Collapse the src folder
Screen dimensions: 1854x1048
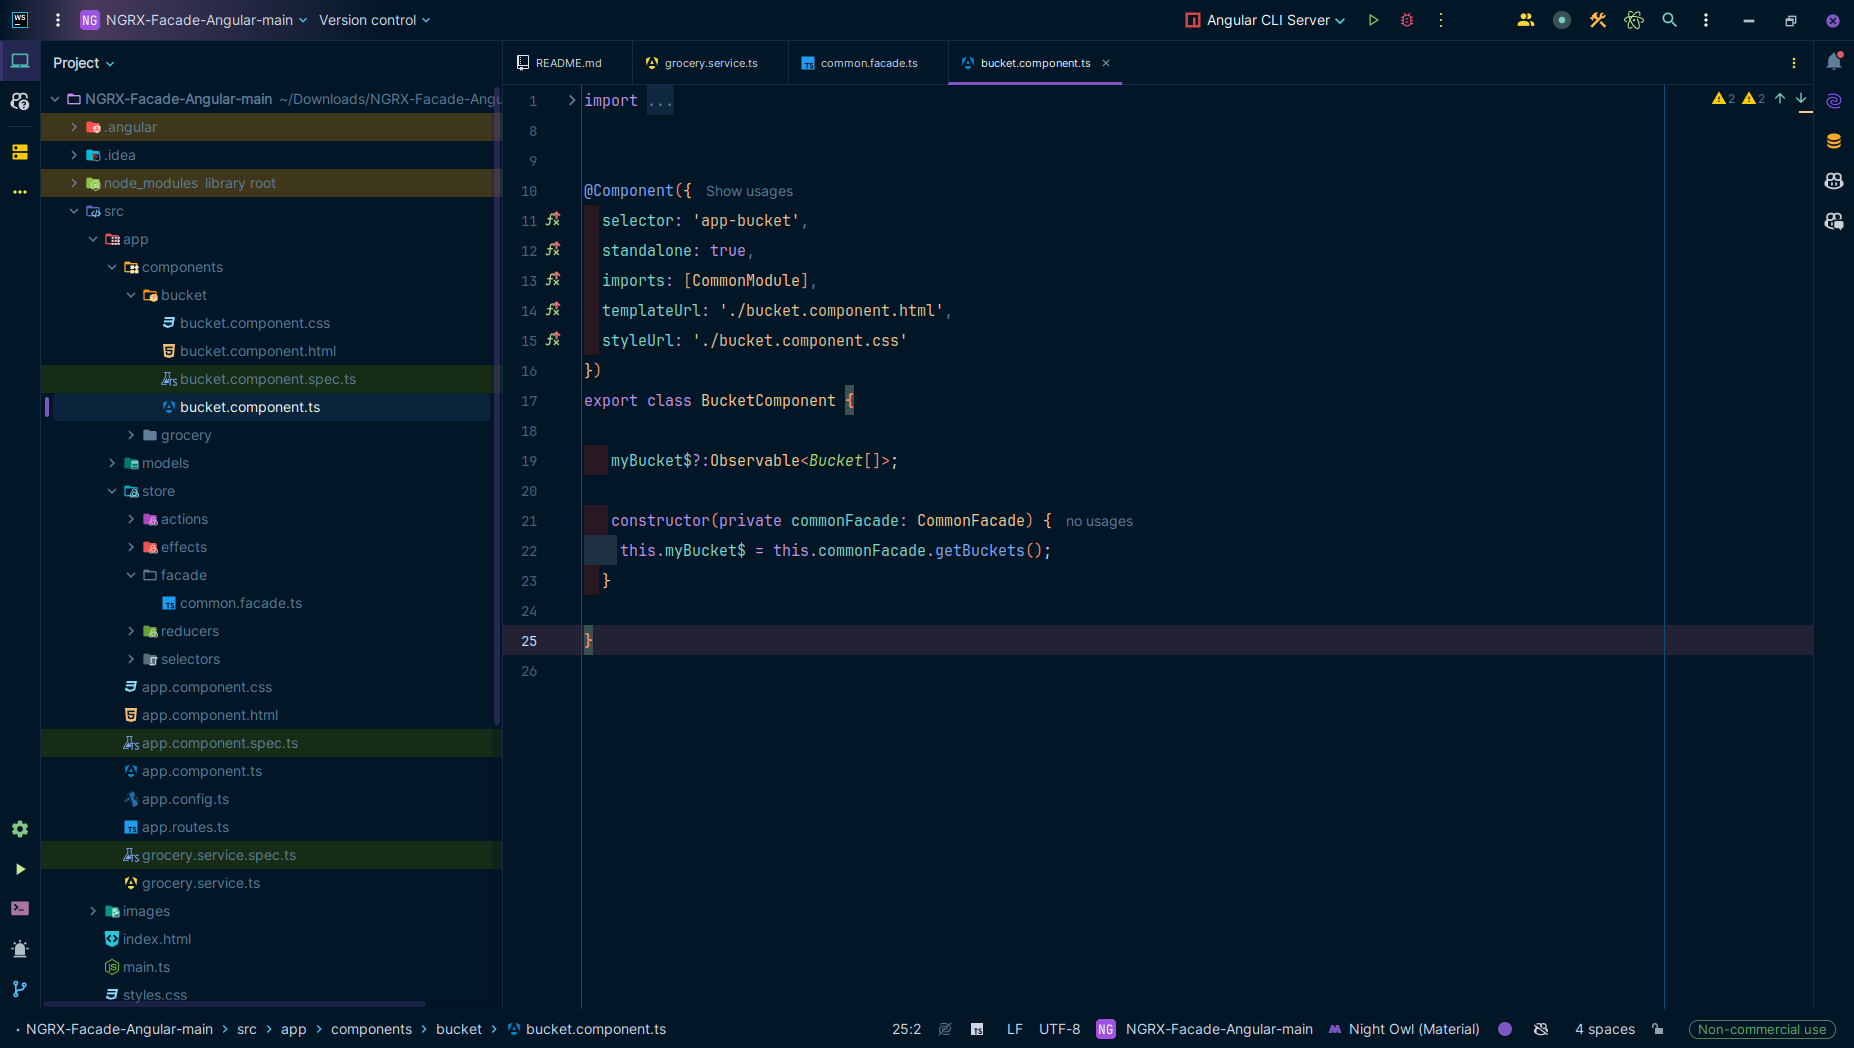[74, 211]
